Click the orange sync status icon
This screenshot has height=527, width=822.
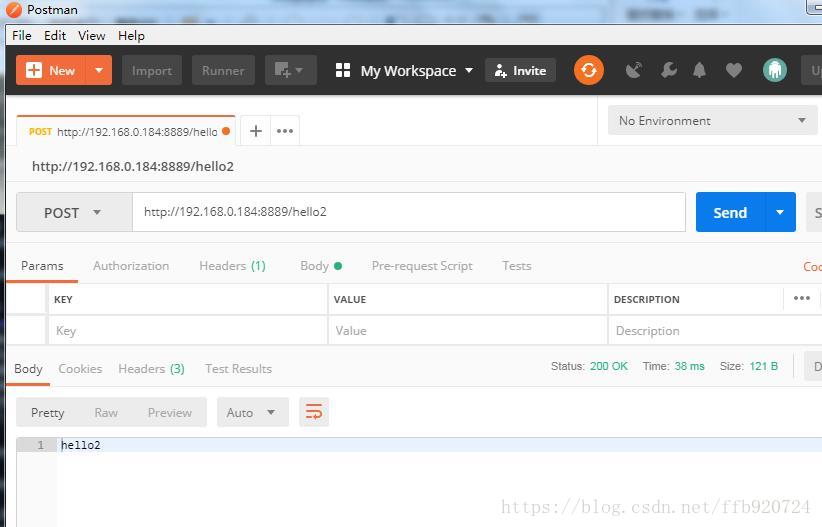tap(589, 70)
